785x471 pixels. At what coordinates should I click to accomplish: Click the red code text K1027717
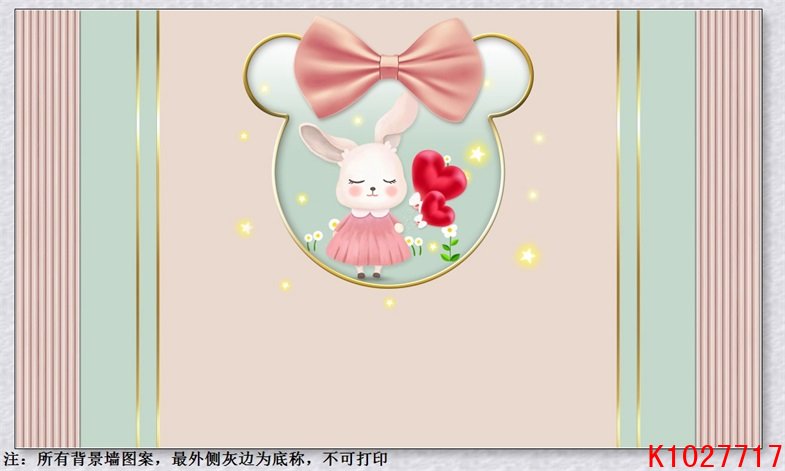click(x=715, y=456)
